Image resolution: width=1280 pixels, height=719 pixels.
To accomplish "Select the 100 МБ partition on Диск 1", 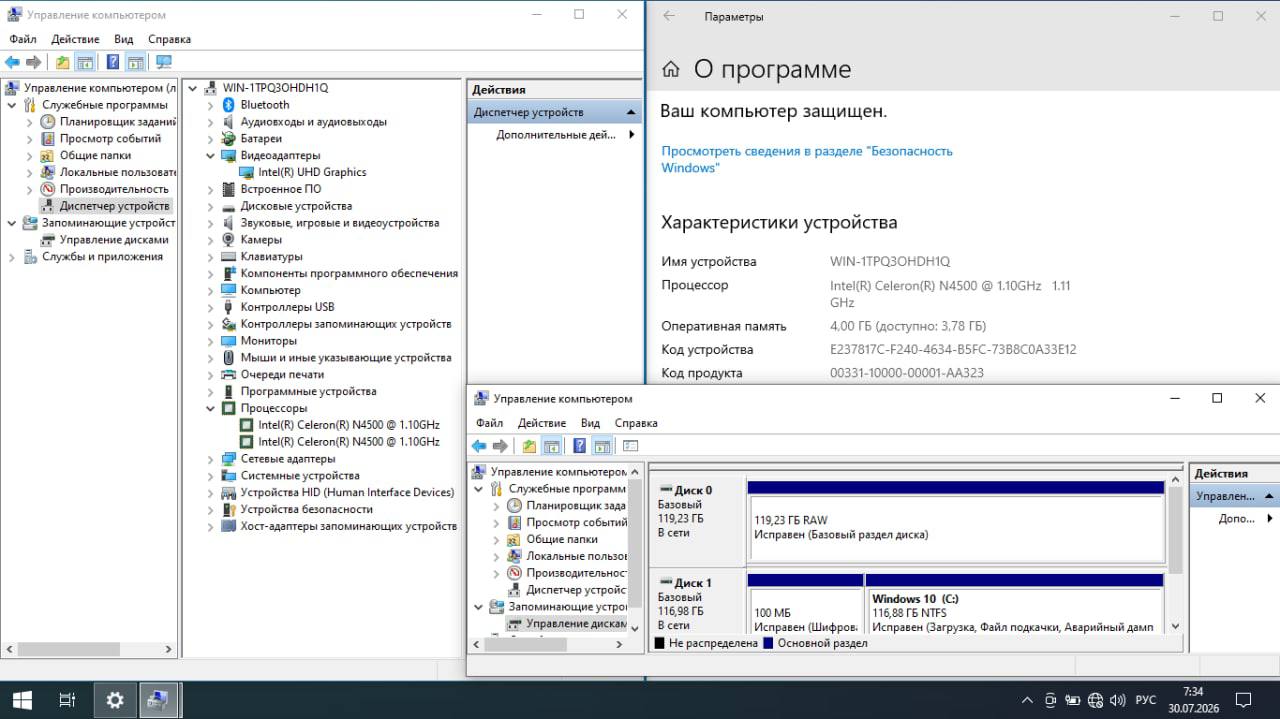I will point(805,610).
